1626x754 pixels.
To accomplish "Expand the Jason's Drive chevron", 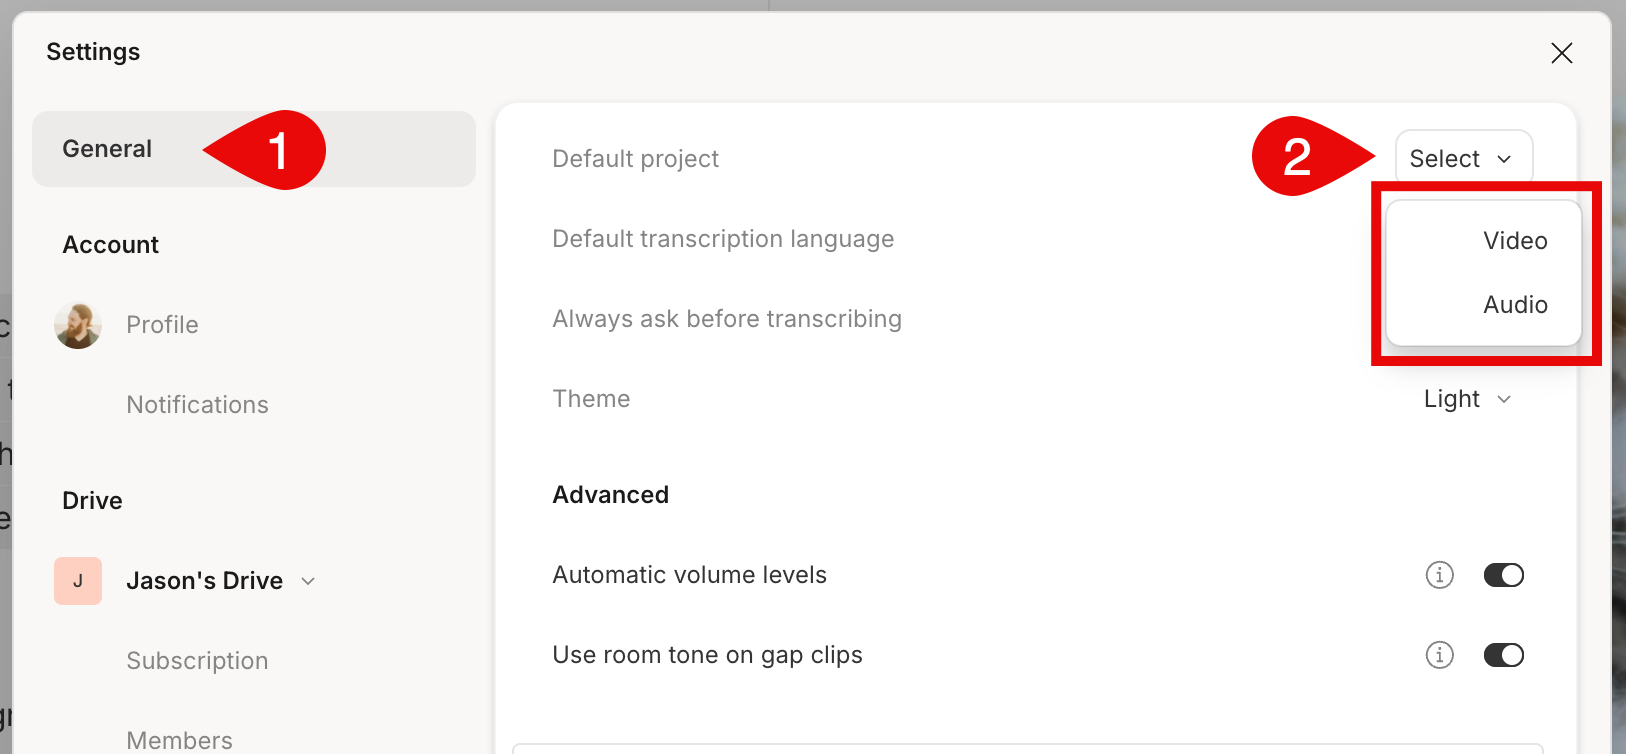I will (x=308, y=581).
